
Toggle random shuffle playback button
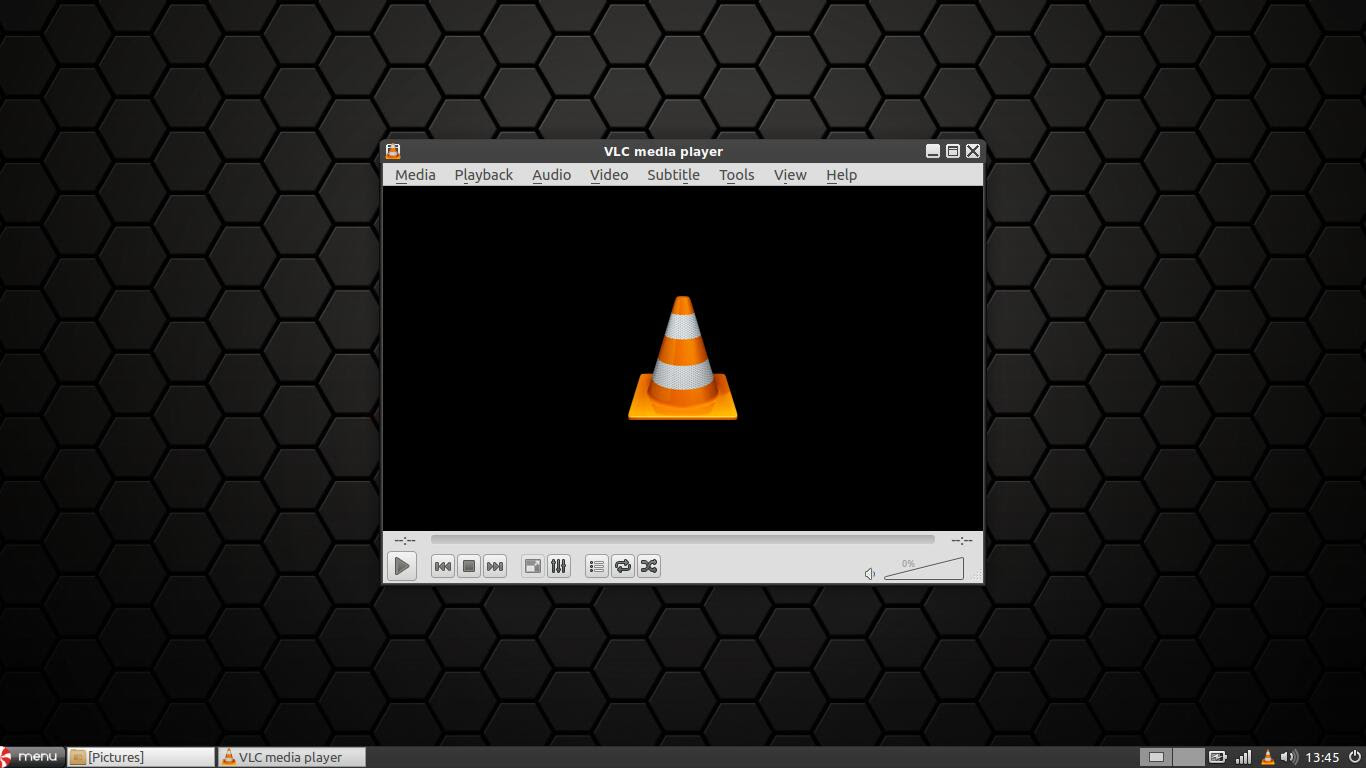[649, 566]
